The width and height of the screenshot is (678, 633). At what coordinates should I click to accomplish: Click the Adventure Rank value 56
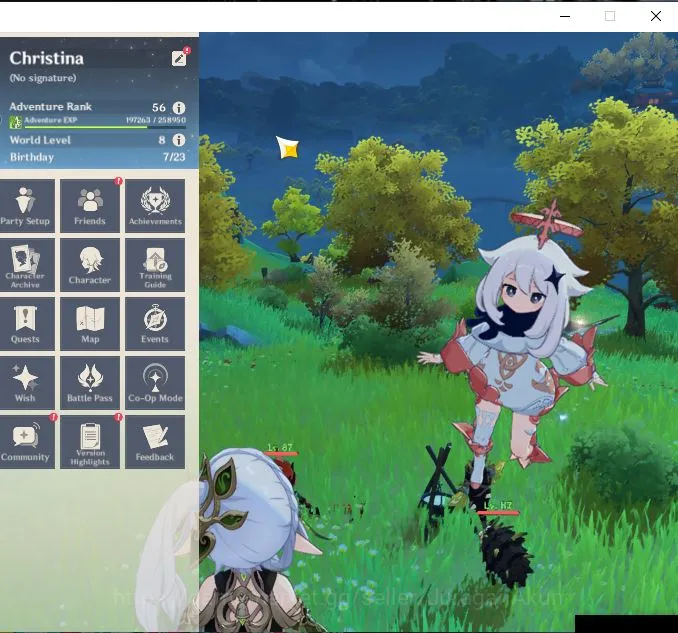point(159,108)
